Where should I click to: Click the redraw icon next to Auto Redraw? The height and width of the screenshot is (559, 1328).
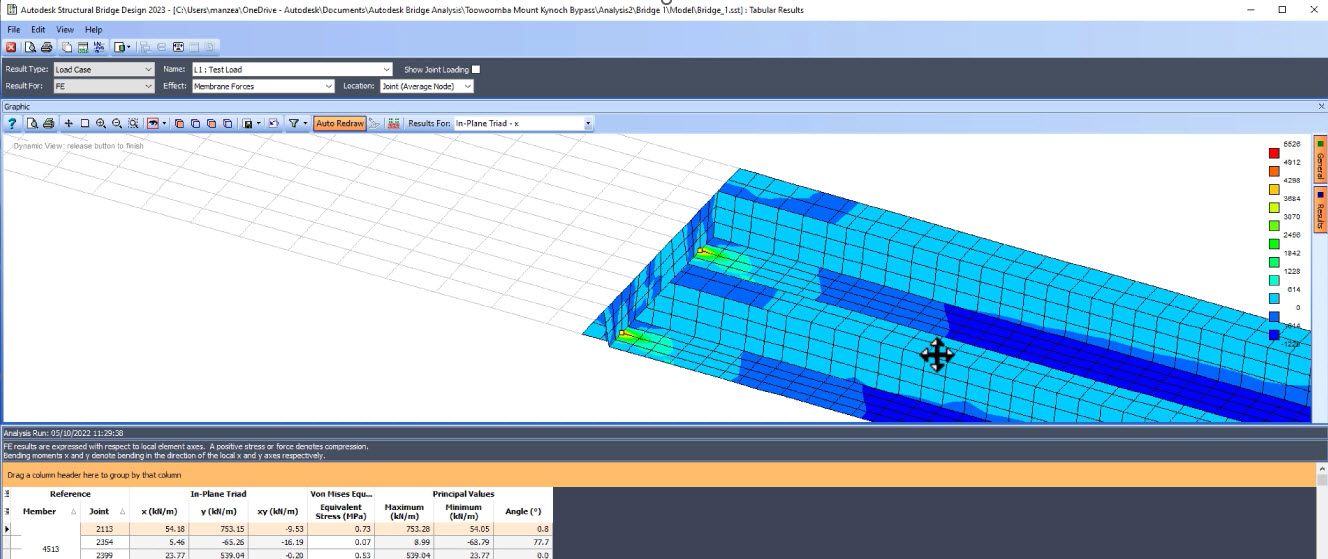click(374, 123)
